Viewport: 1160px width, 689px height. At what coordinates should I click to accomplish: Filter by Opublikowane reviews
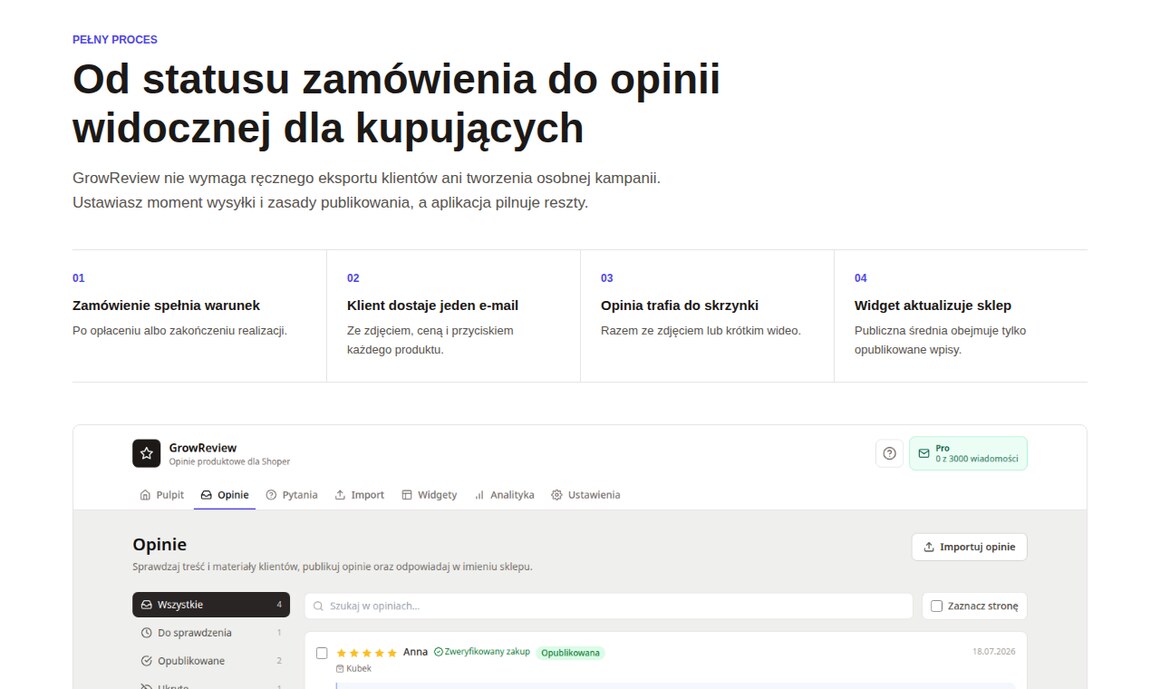[x=211, y=661]
